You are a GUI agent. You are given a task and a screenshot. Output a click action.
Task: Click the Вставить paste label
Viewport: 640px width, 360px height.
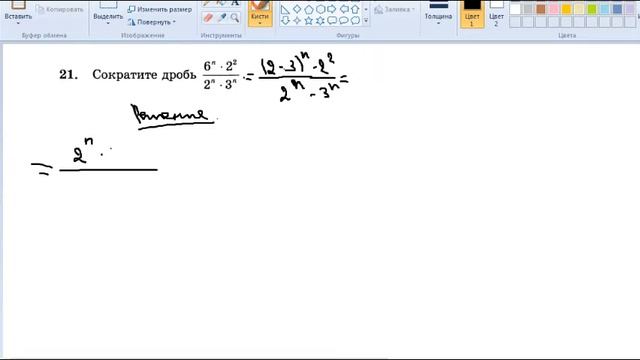[18, 16]
